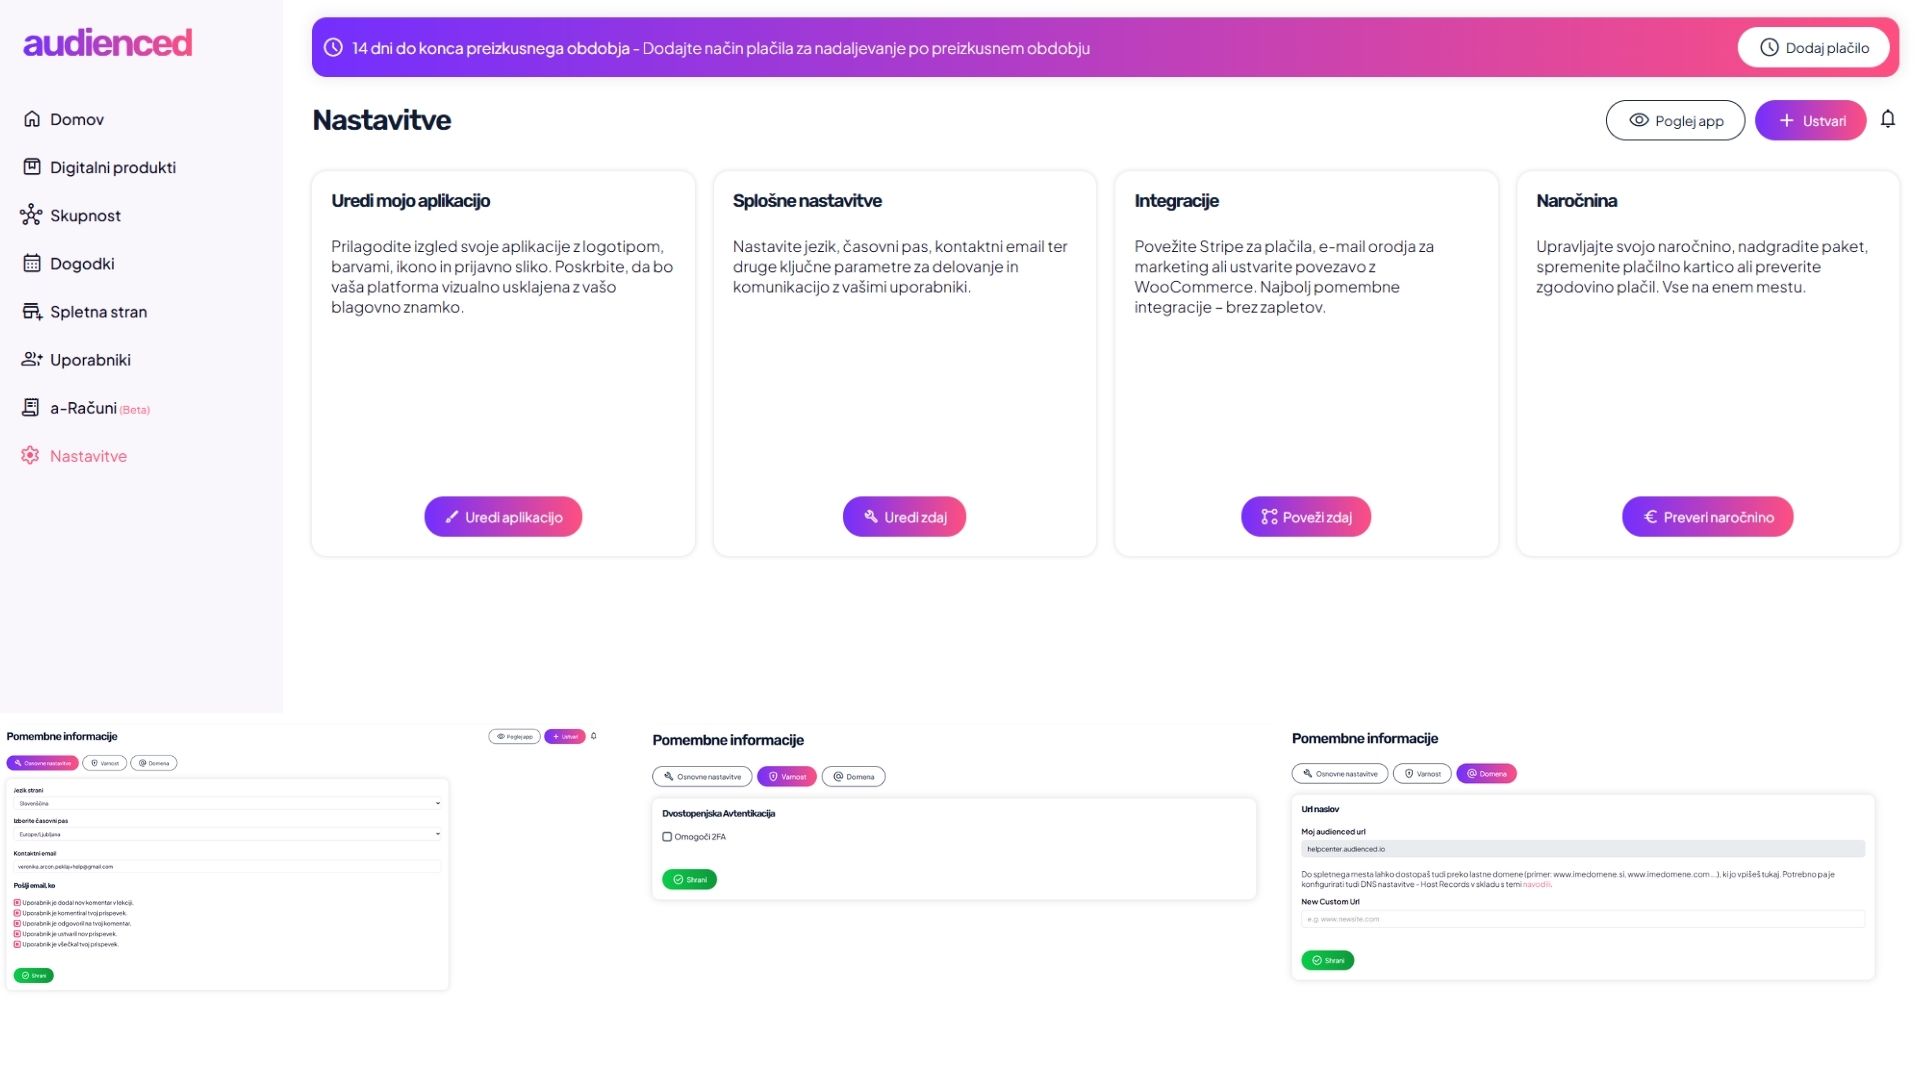The width and height of the screenshot is (1920, 1080).
Task: Open Skupnost via its network icon
Action: (32, 215)
